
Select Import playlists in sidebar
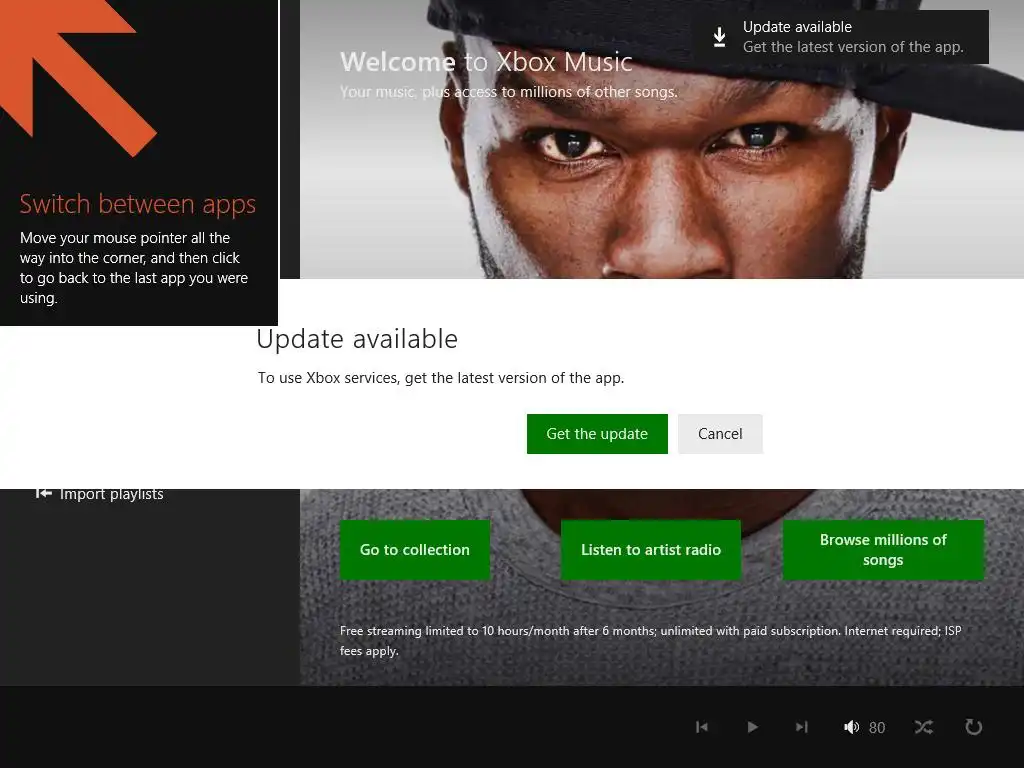pyautogui.click(x=99, y=494)
